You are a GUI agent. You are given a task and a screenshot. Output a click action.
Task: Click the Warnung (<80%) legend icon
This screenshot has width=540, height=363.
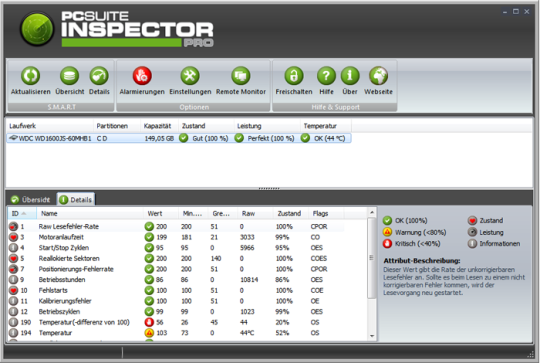click(387, 232)
